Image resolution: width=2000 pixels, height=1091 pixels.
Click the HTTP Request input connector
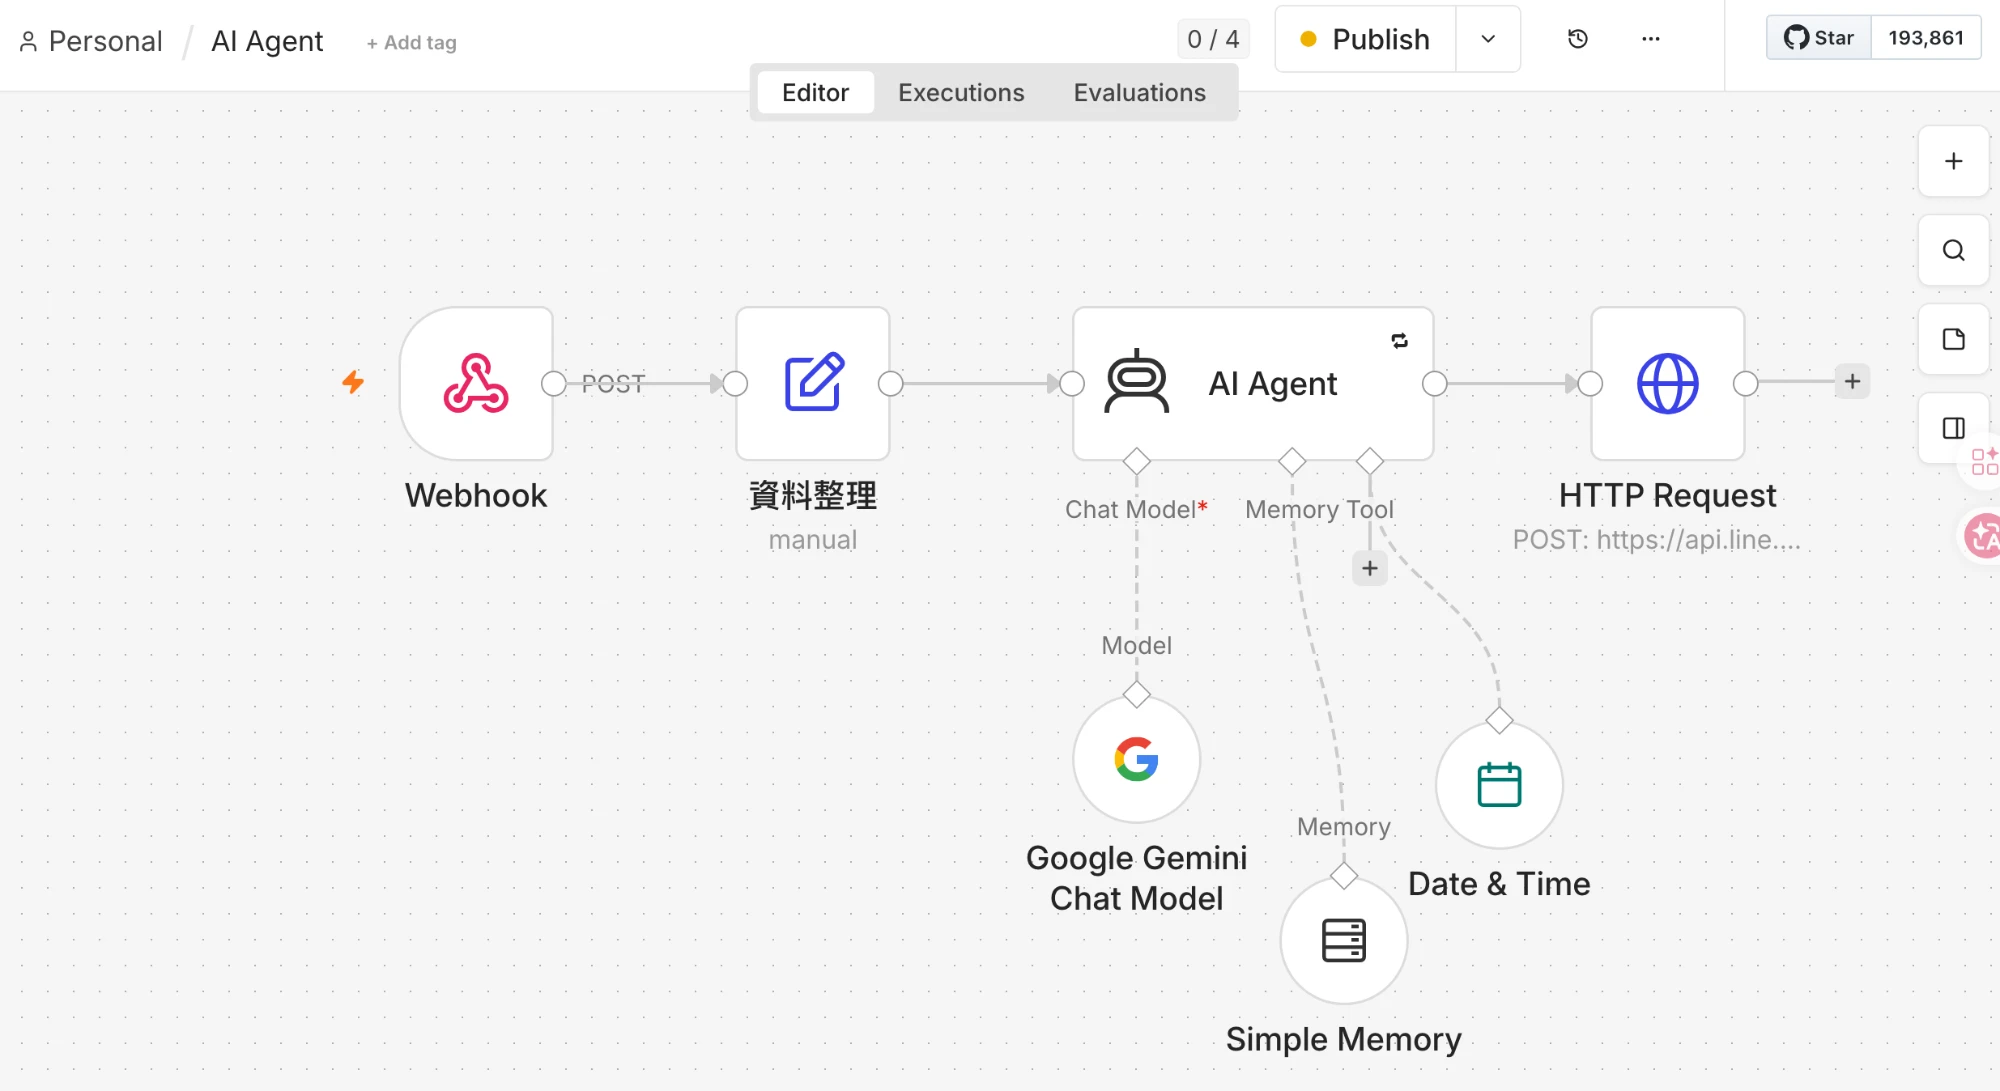[1591, 383]
